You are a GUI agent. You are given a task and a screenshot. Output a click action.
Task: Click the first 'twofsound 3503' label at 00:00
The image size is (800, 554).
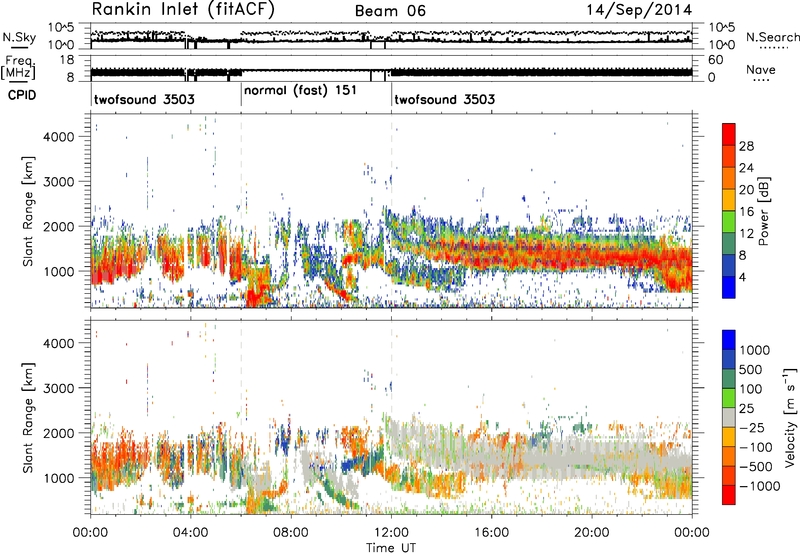point(144,99)
